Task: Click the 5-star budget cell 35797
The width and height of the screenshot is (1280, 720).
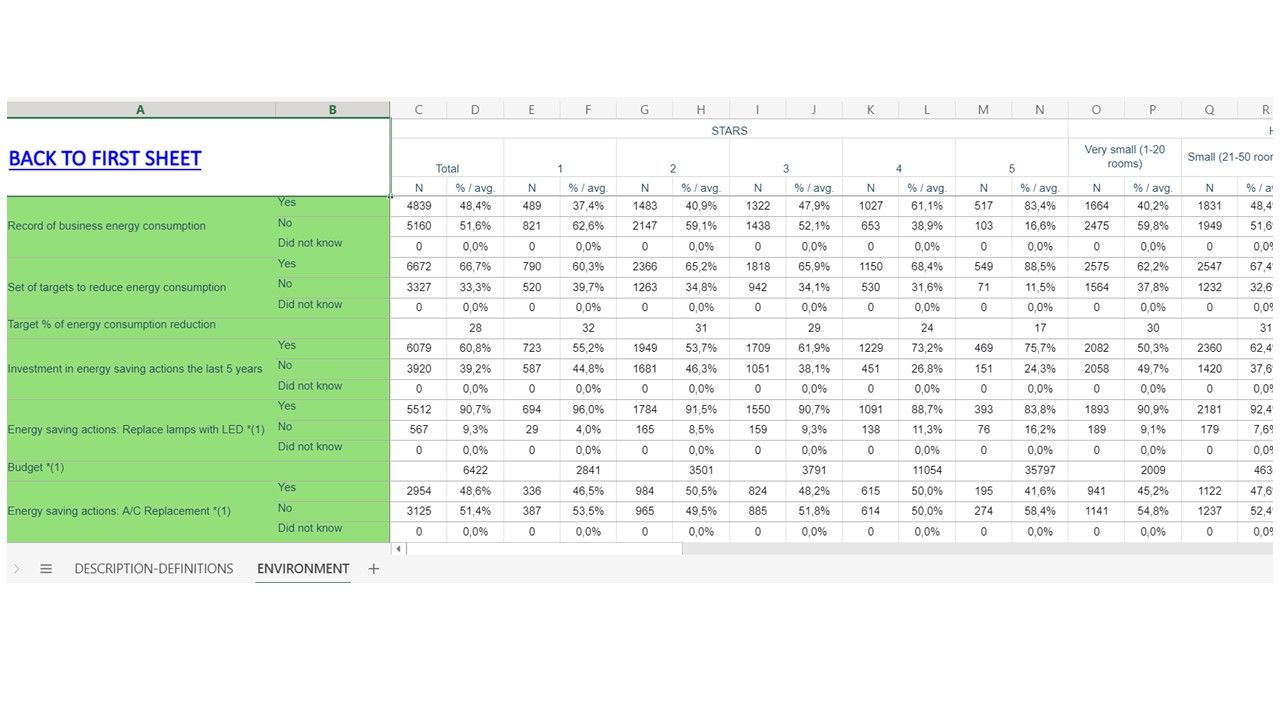Action: (1040, 470)
